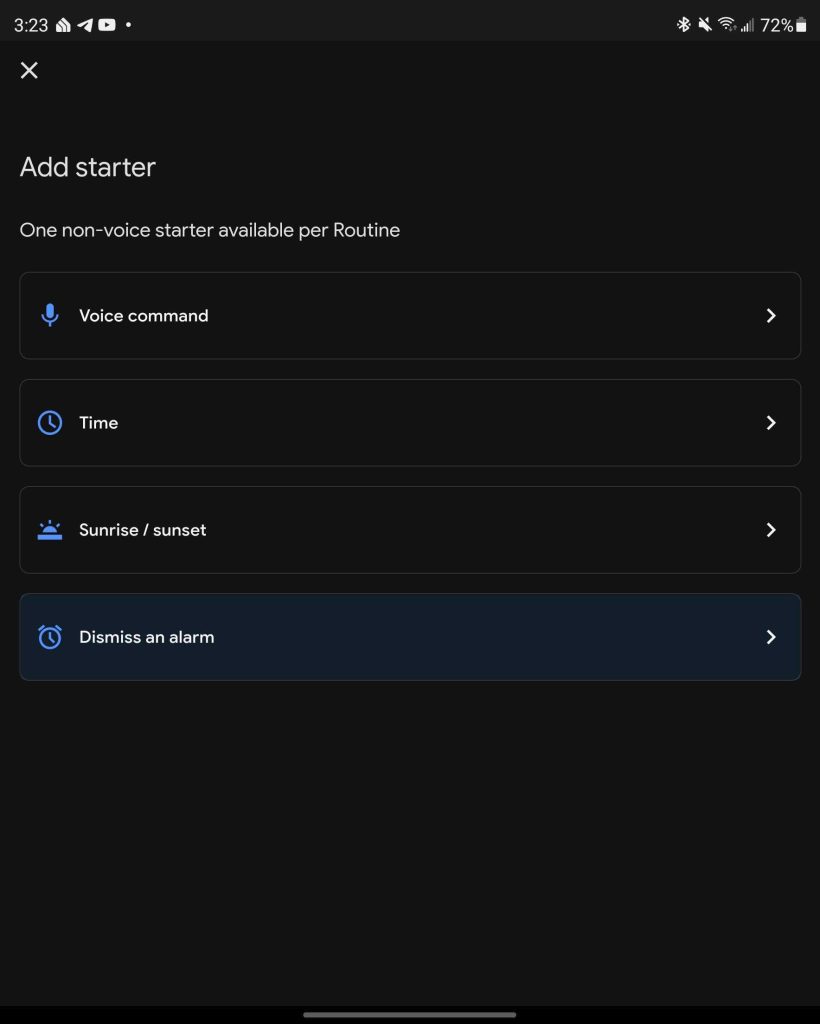820x1024 pixels.
Task: Click the Telegram notification icon in status bar
Action: click(x=85, y=25)
